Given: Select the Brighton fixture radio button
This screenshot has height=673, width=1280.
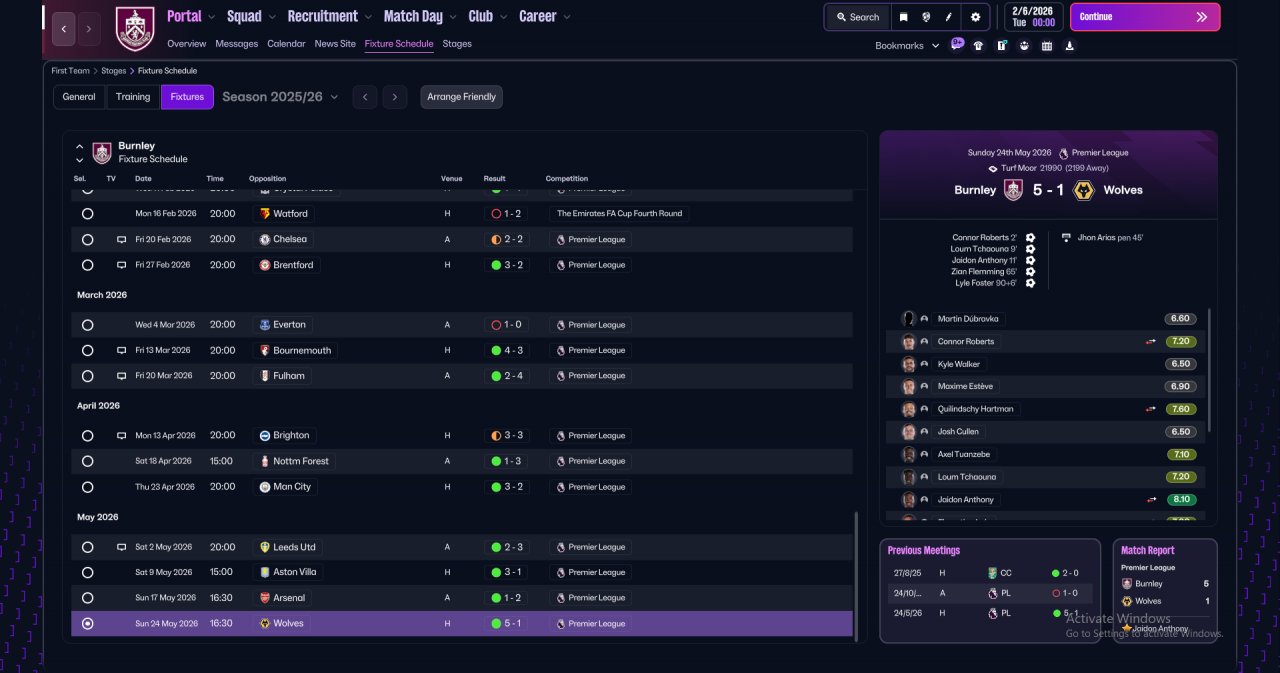Looking at the screenshot, I should click(87, 436).
